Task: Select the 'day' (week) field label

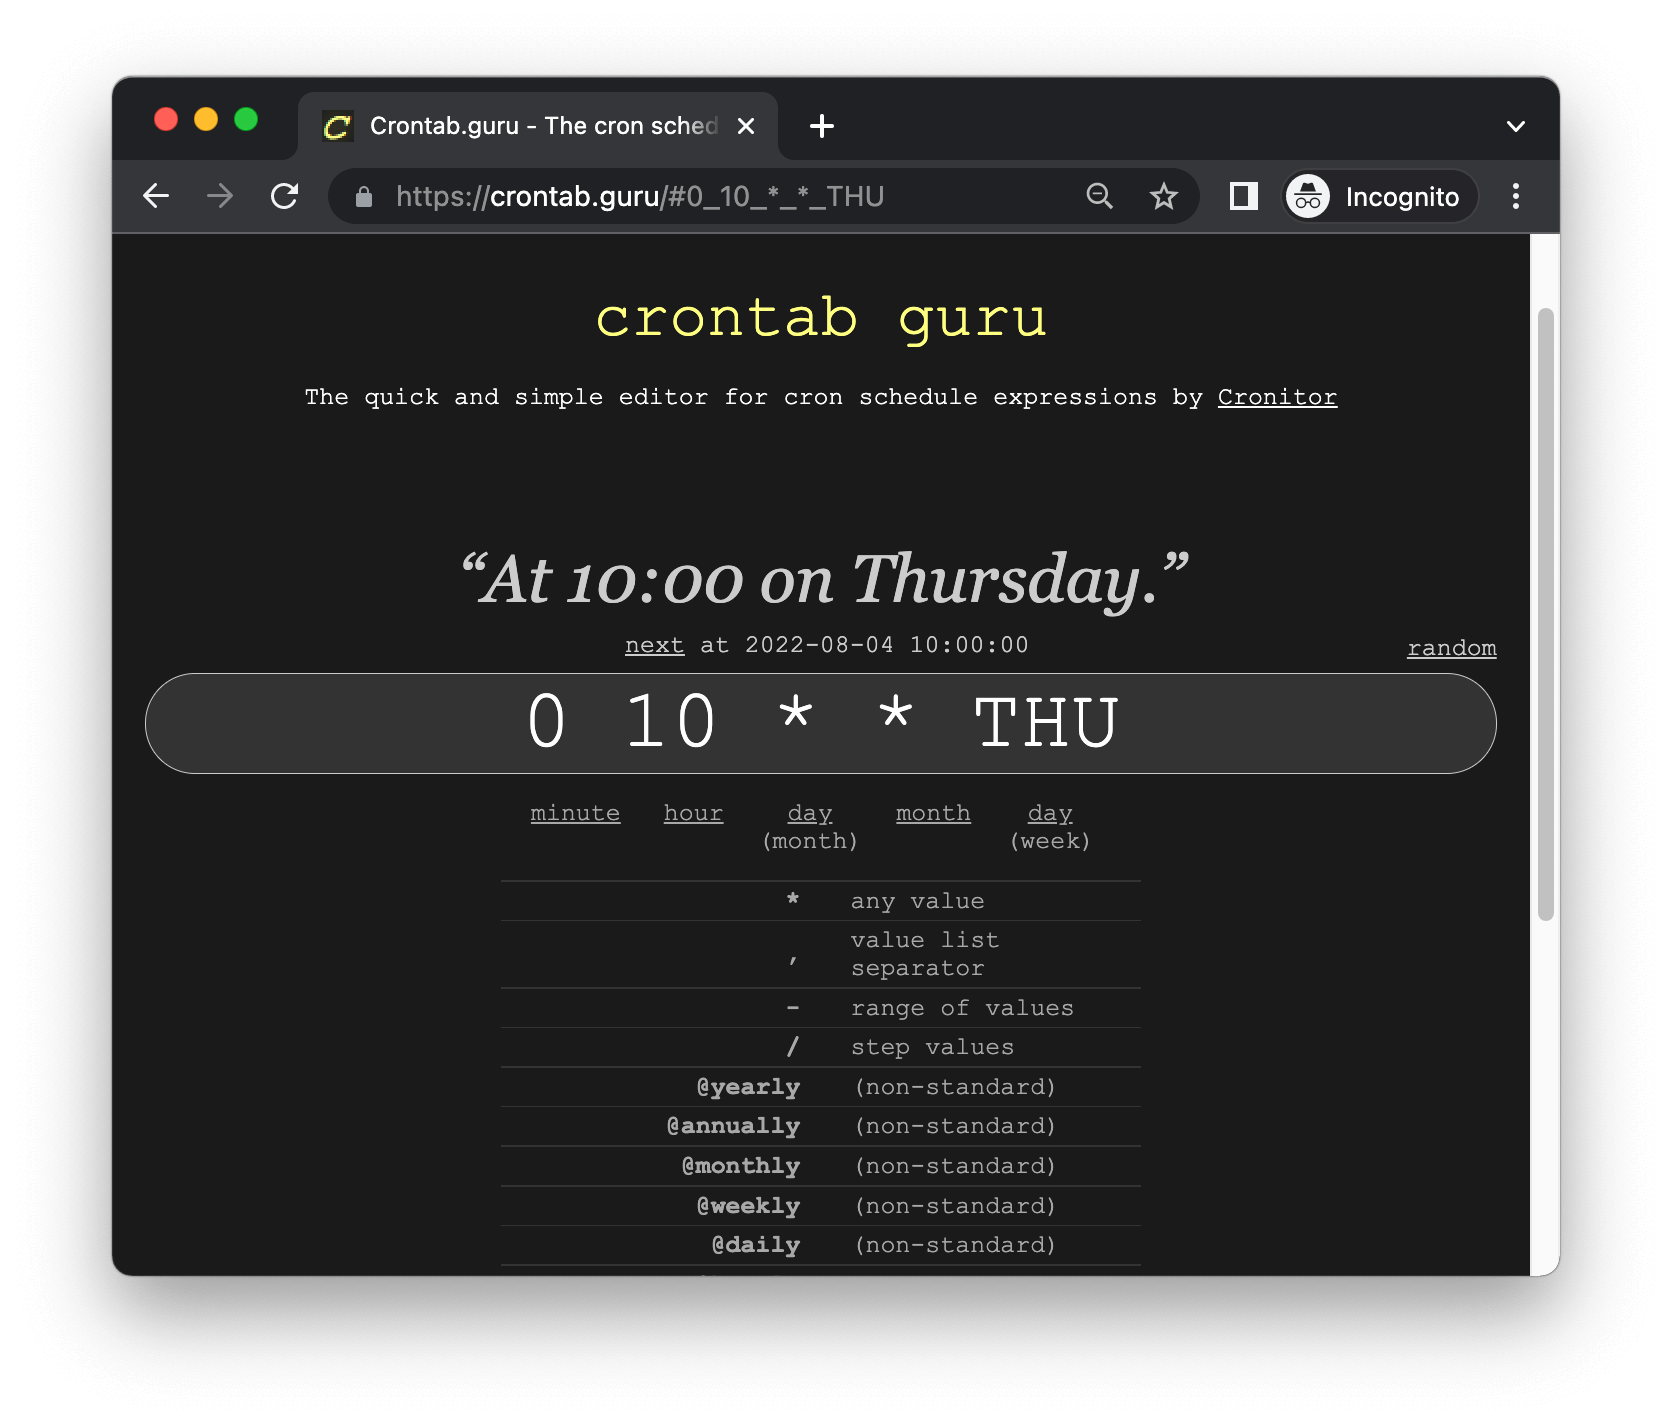Action: tap(1050, 813)
